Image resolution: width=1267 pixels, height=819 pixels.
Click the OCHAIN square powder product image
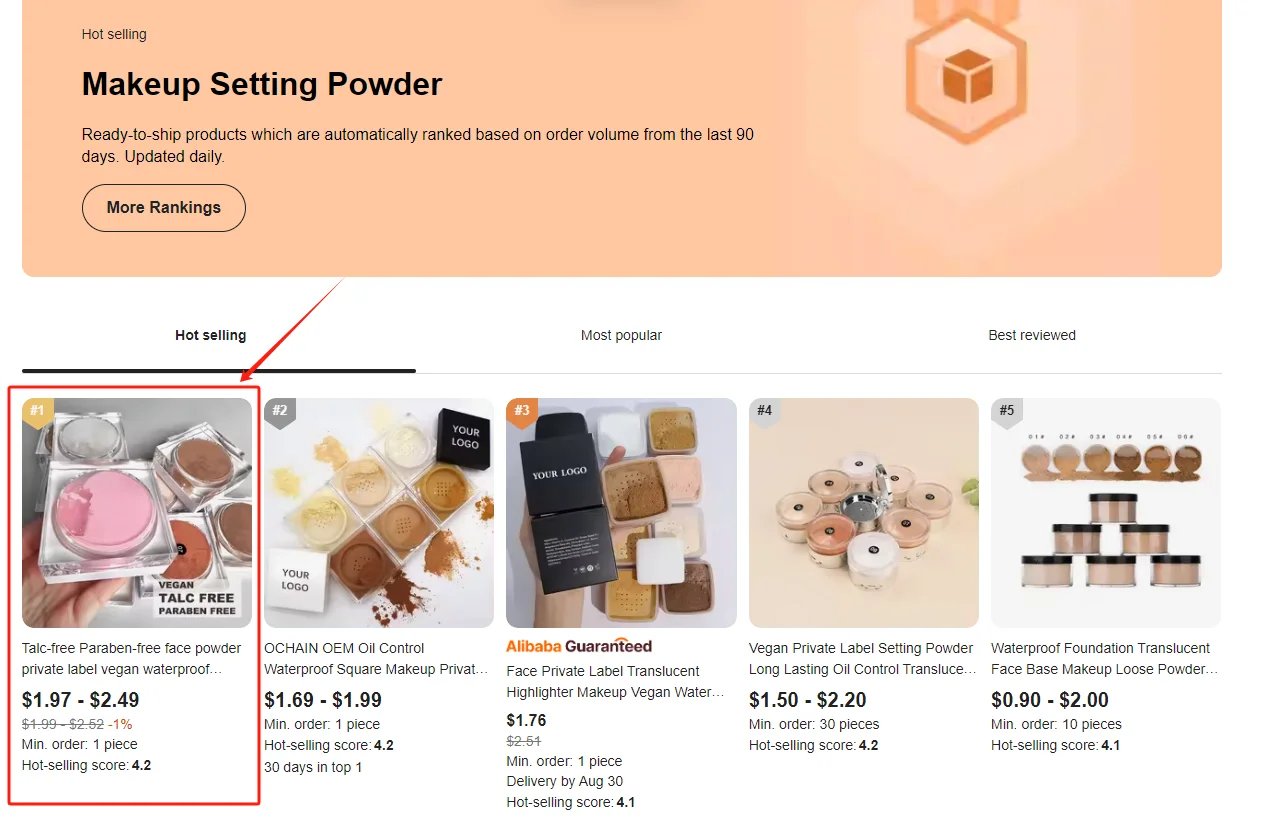tap(379, 513)
